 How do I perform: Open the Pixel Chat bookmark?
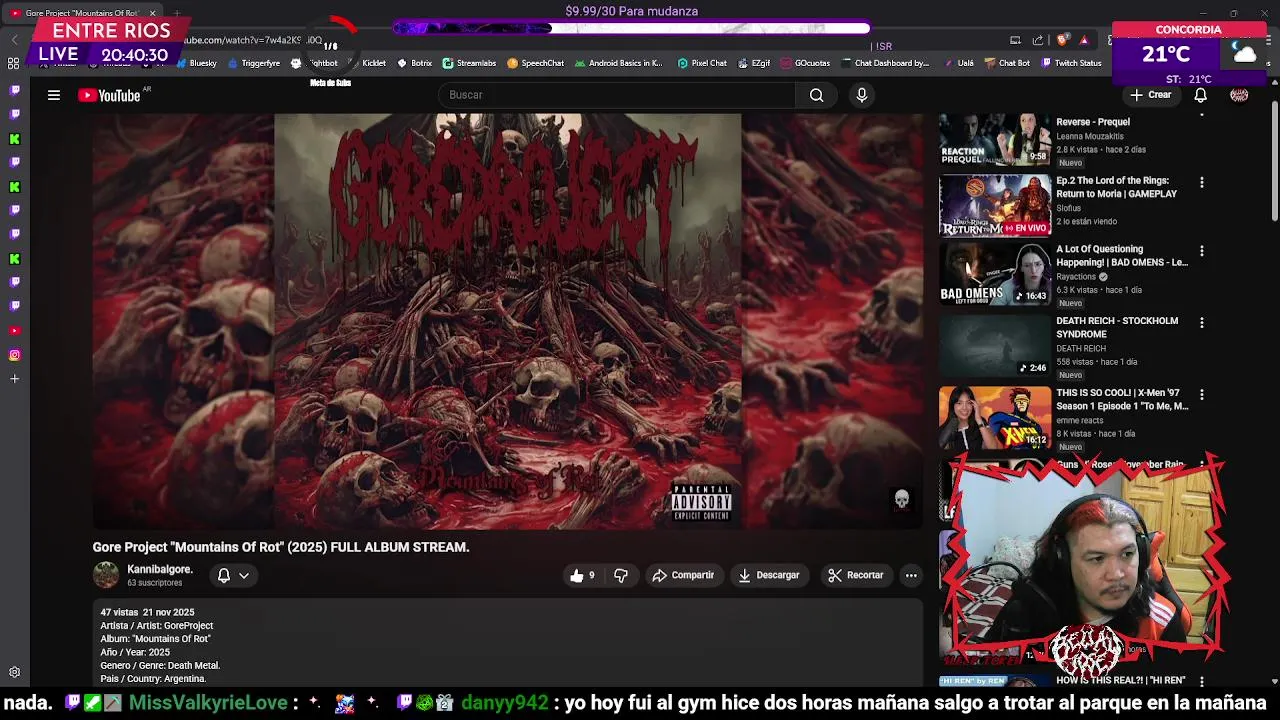pyautogui.click(x=702, y=63)
